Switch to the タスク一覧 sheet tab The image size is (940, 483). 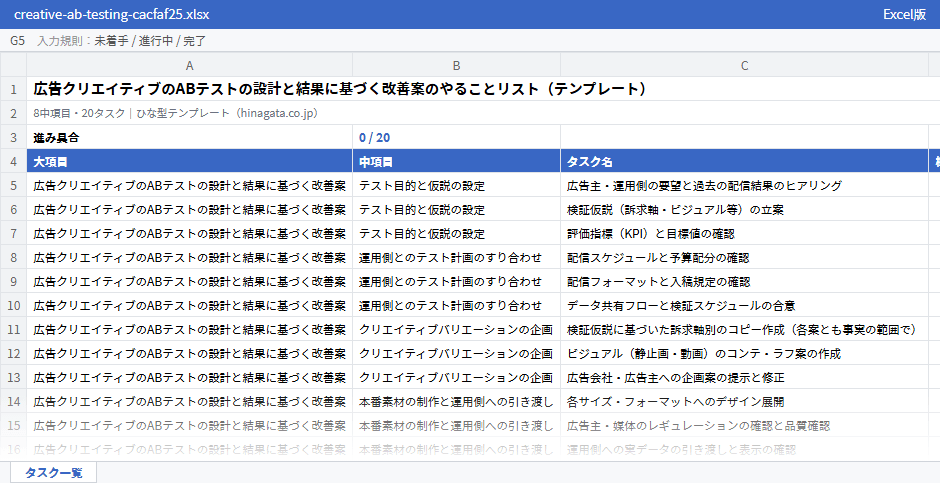click(53, 472)
